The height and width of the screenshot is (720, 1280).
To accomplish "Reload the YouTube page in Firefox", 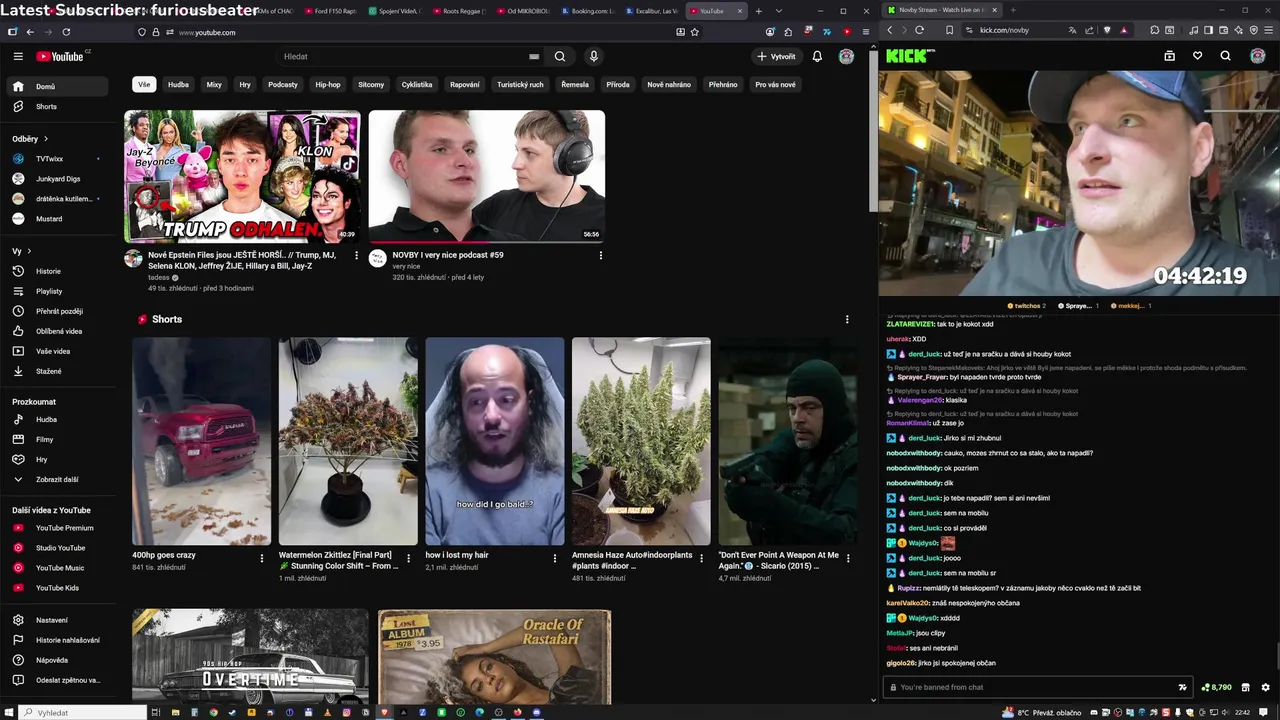I will [66, 32].
